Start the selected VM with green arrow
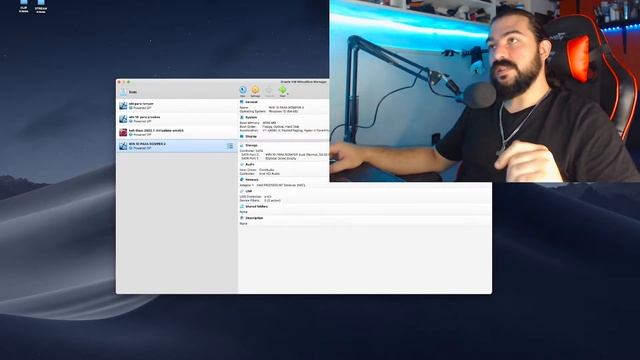Screen dimensions: 640x360 [x=282, y=91]
